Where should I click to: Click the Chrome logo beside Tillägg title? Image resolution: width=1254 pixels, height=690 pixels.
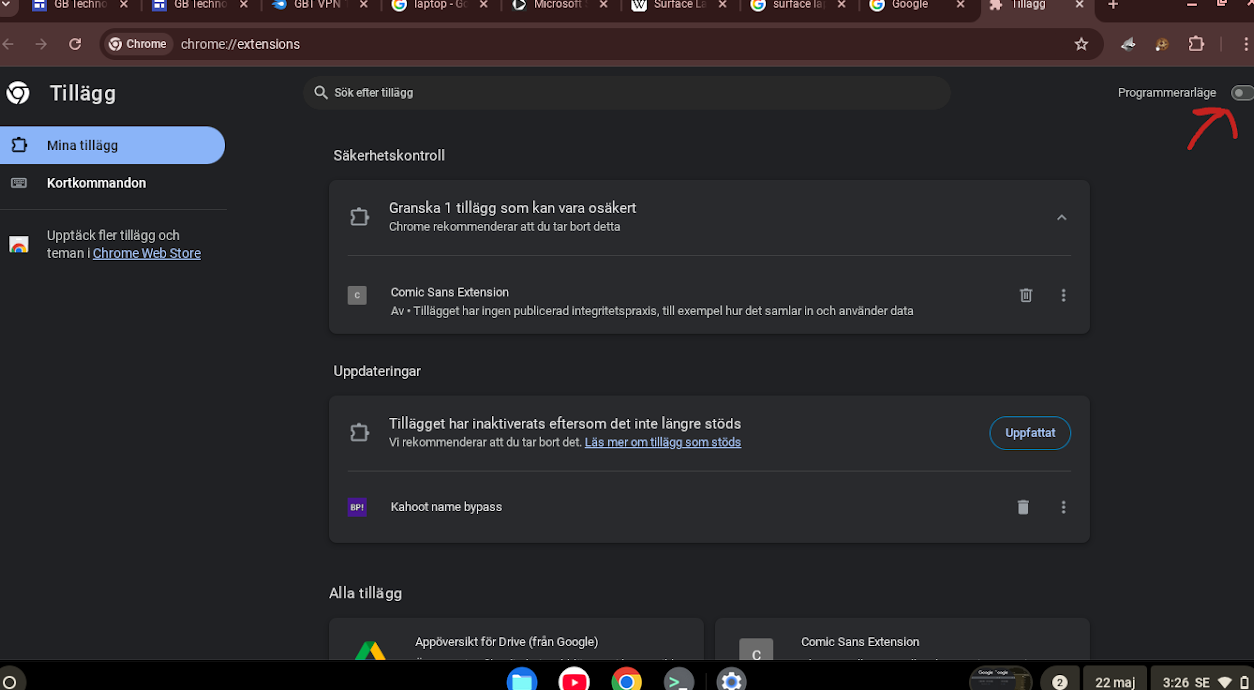18,93
